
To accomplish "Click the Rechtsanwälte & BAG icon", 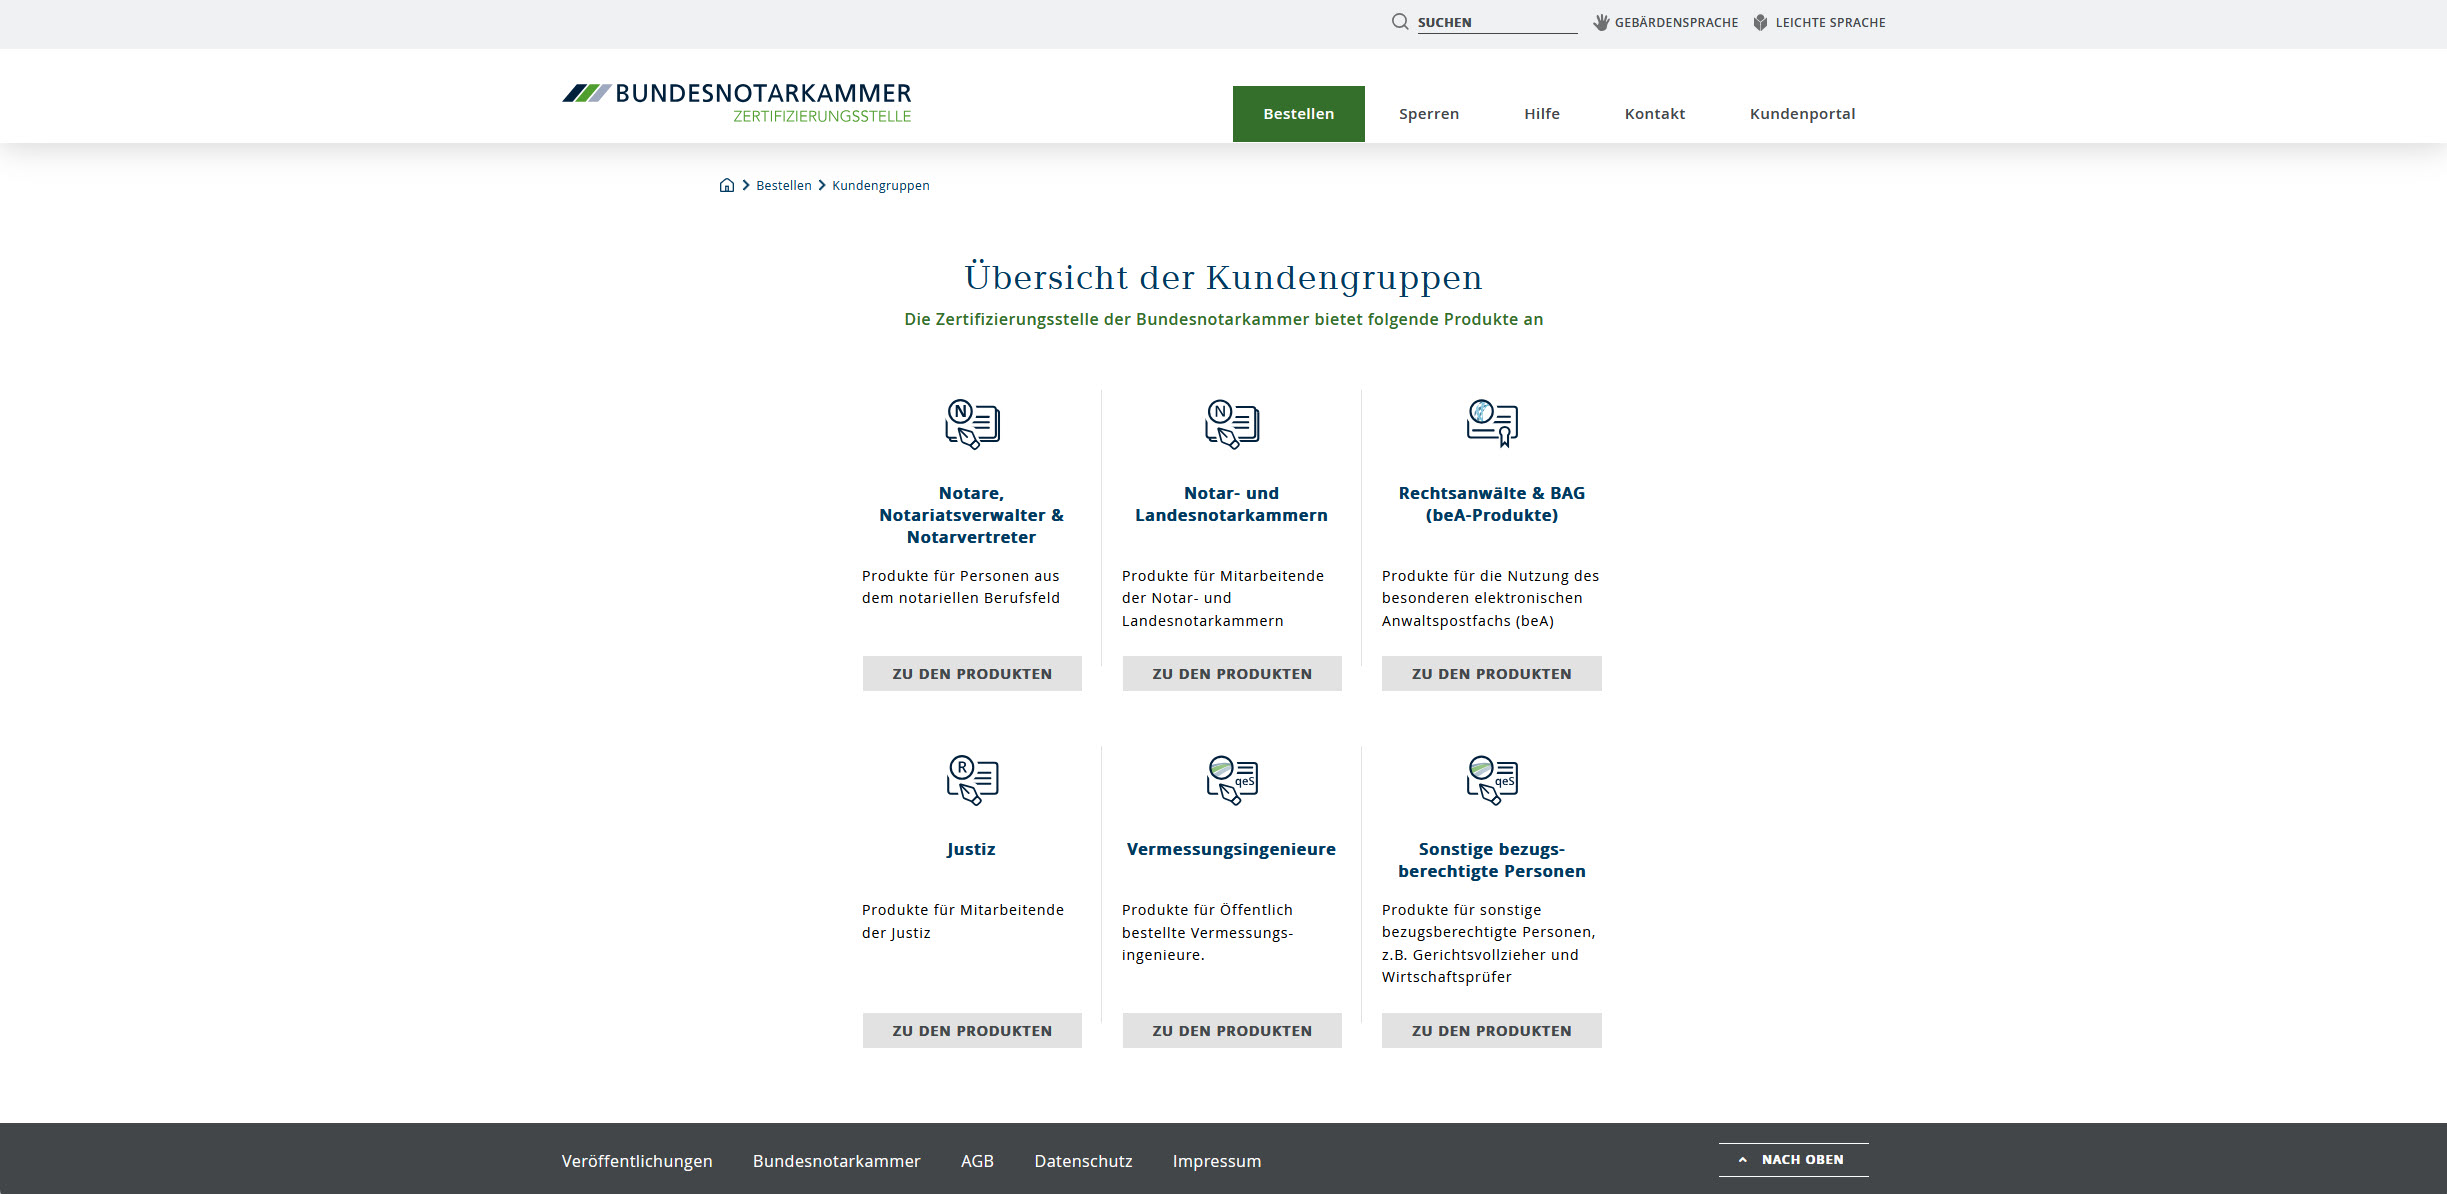I will click(x=1491, y=424).
